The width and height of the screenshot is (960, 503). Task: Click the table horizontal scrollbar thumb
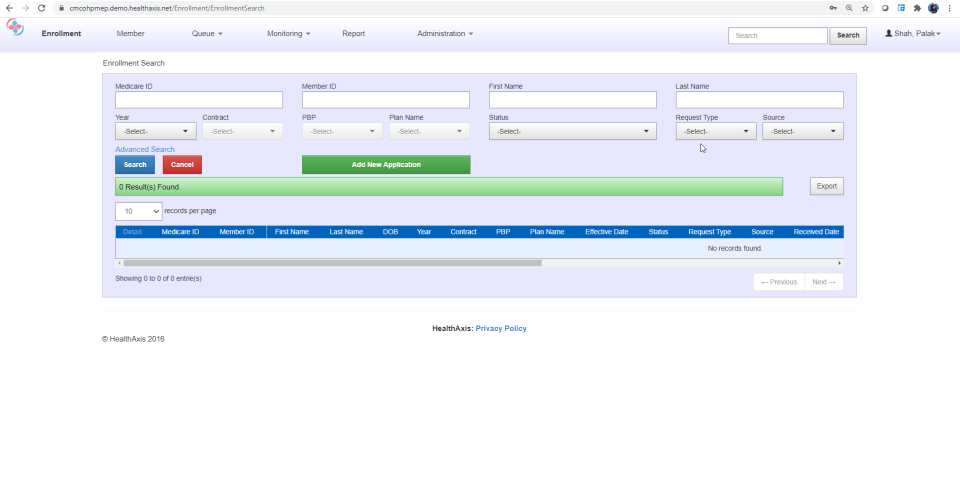[332, 263]
